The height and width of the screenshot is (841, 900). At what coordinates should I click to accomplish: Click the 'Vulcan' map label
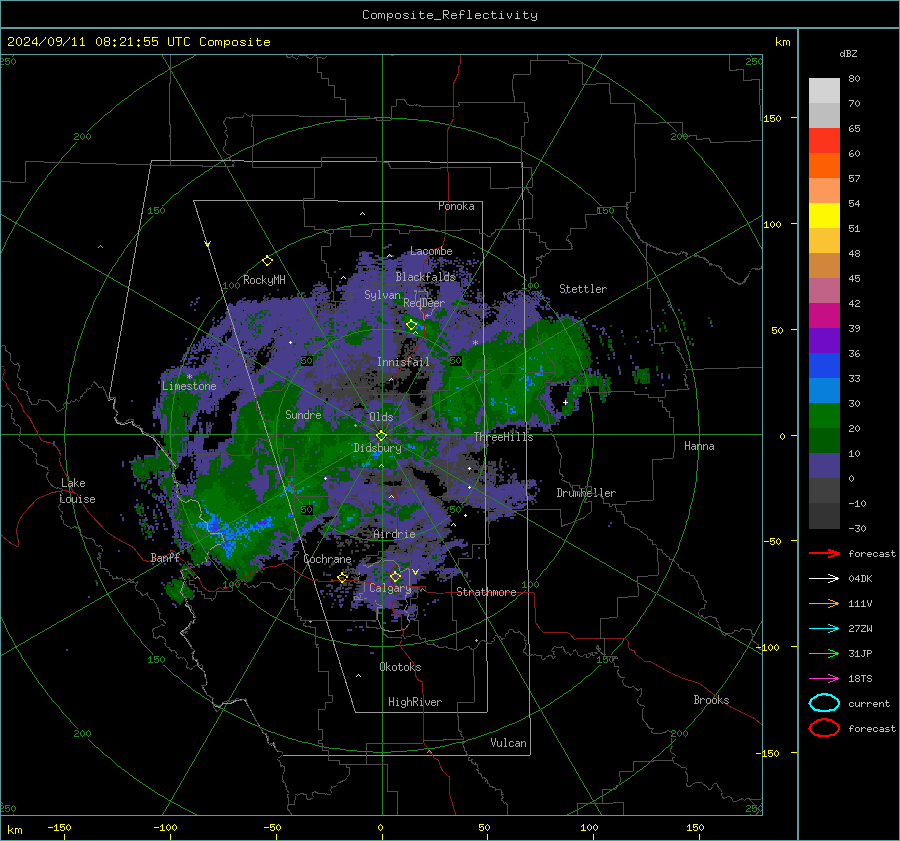point(509,743)
